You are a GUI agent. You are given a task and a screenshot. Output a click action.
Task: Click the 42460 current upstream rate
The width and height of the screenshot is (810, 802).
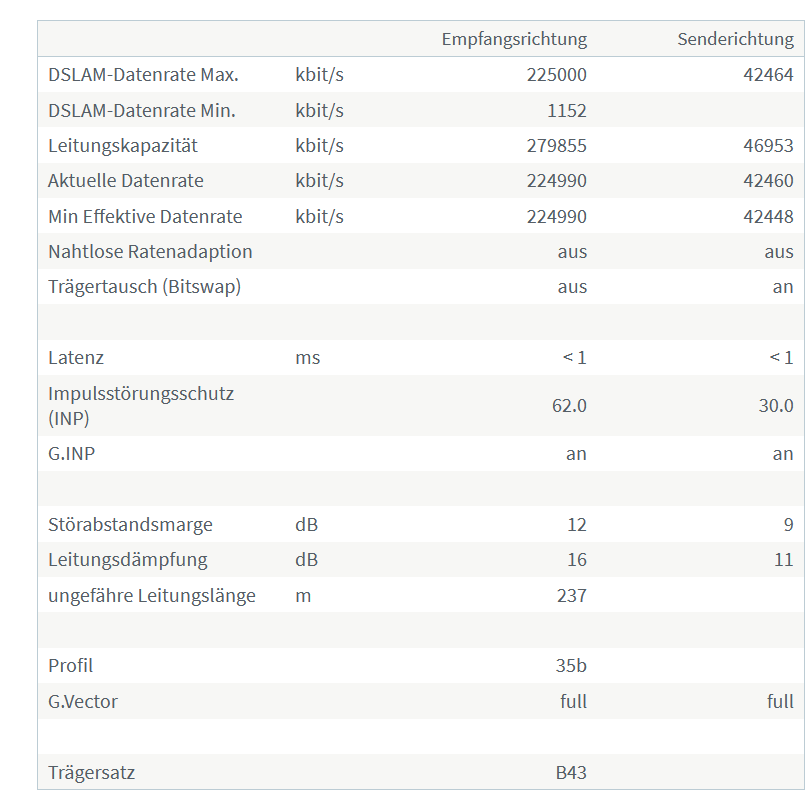pos(768,181)
